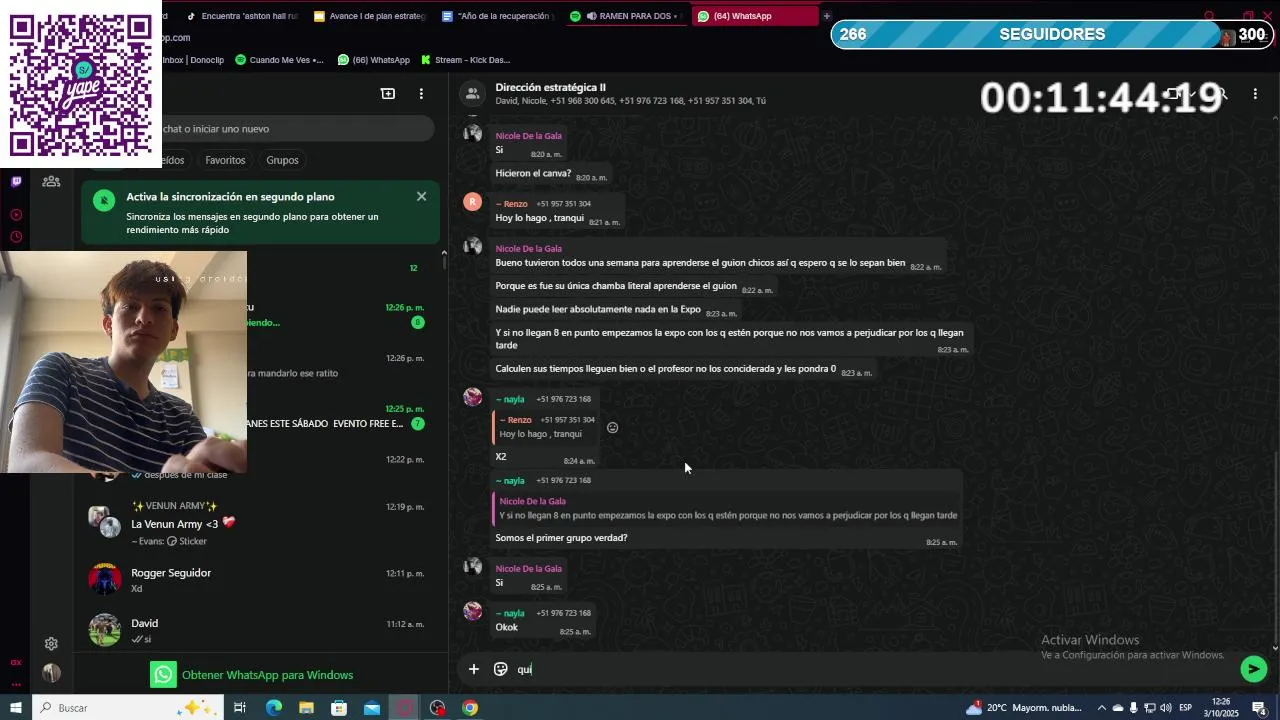Open Mail app from taskbar

click(372, 708)
